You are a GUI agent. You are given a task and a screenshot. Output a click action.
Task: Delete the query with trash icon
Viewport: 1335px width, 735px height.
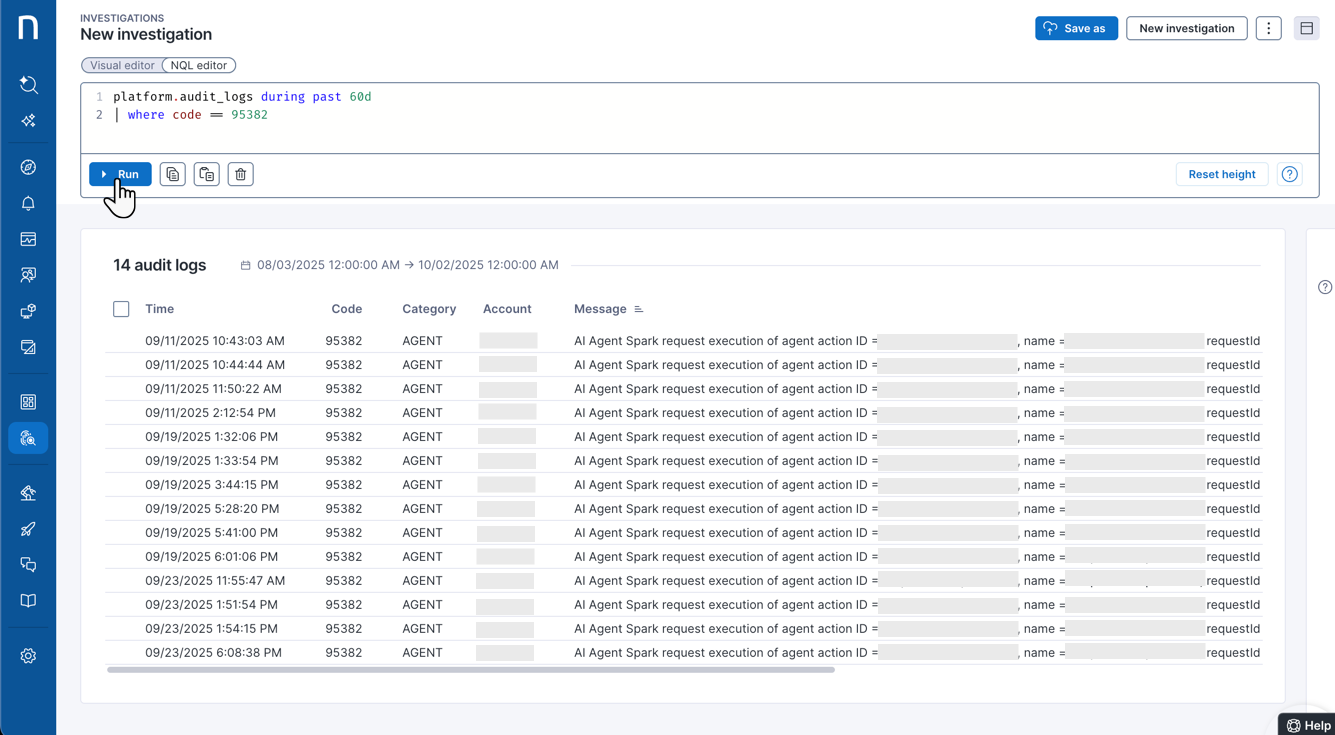click(x=241, y=174)
